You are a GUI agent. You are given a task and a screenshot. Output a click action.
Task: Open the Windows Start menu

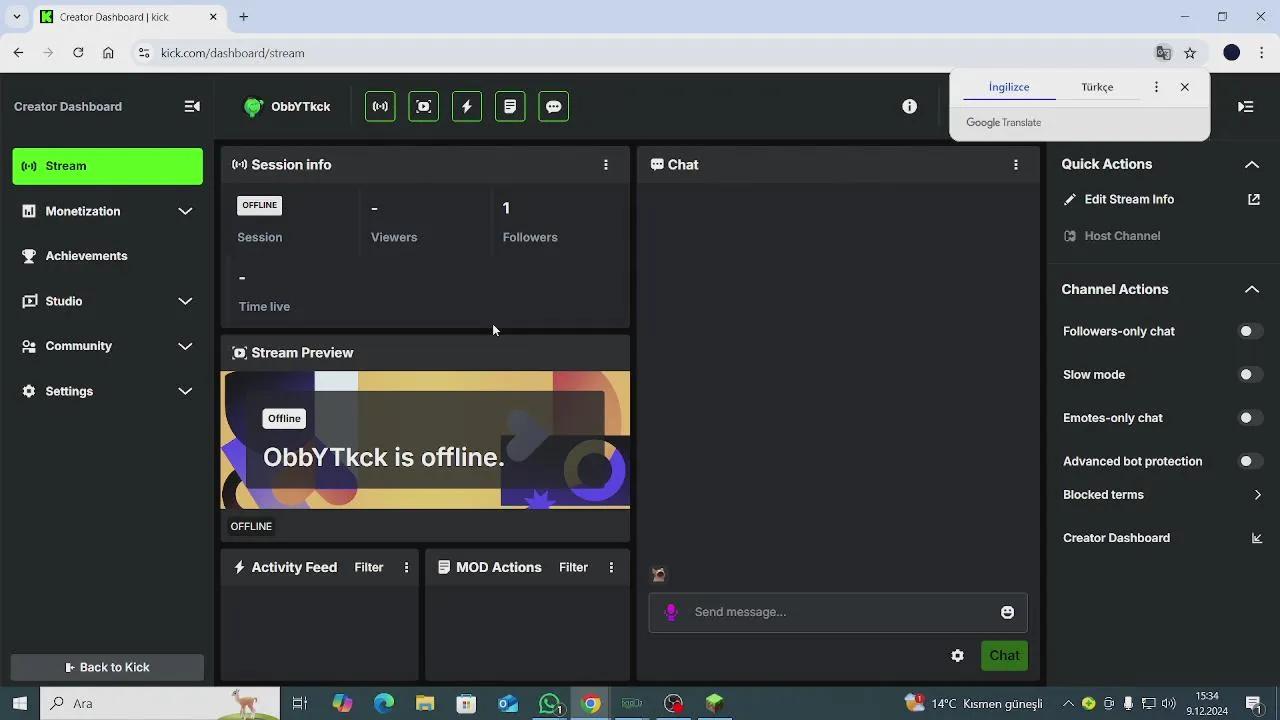(x=19, y=704)
